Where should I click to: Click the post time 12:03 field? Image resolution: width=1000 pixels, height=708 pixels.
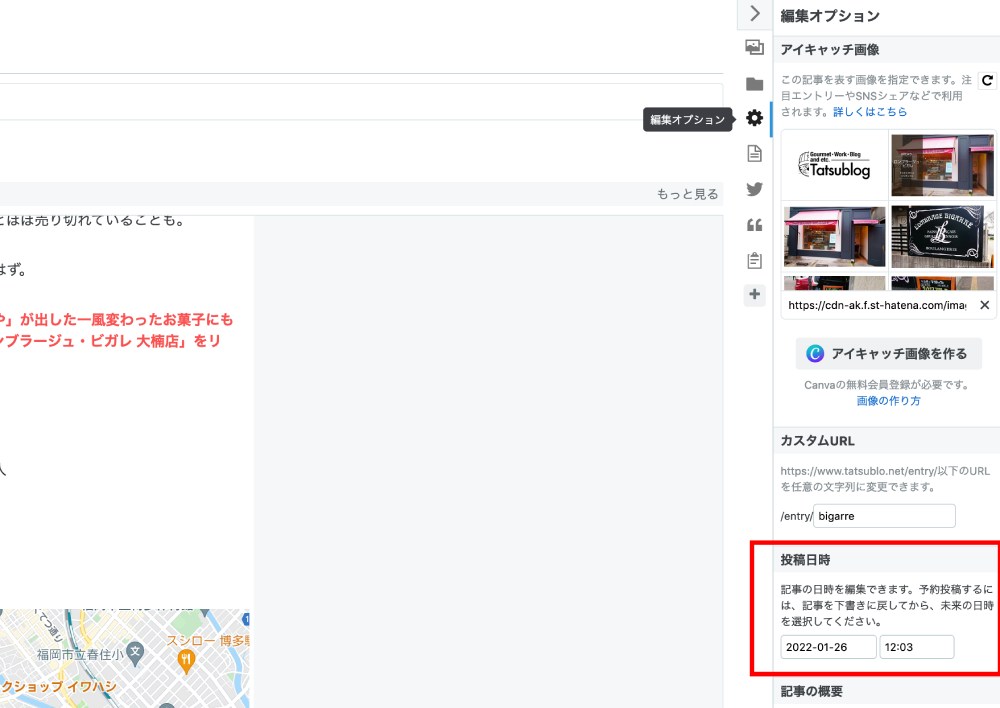[x=916, y=647]
